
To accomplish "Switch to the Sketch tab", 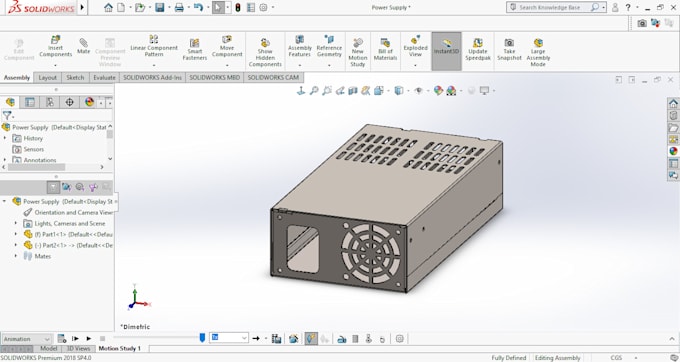I will coord(75,78).
